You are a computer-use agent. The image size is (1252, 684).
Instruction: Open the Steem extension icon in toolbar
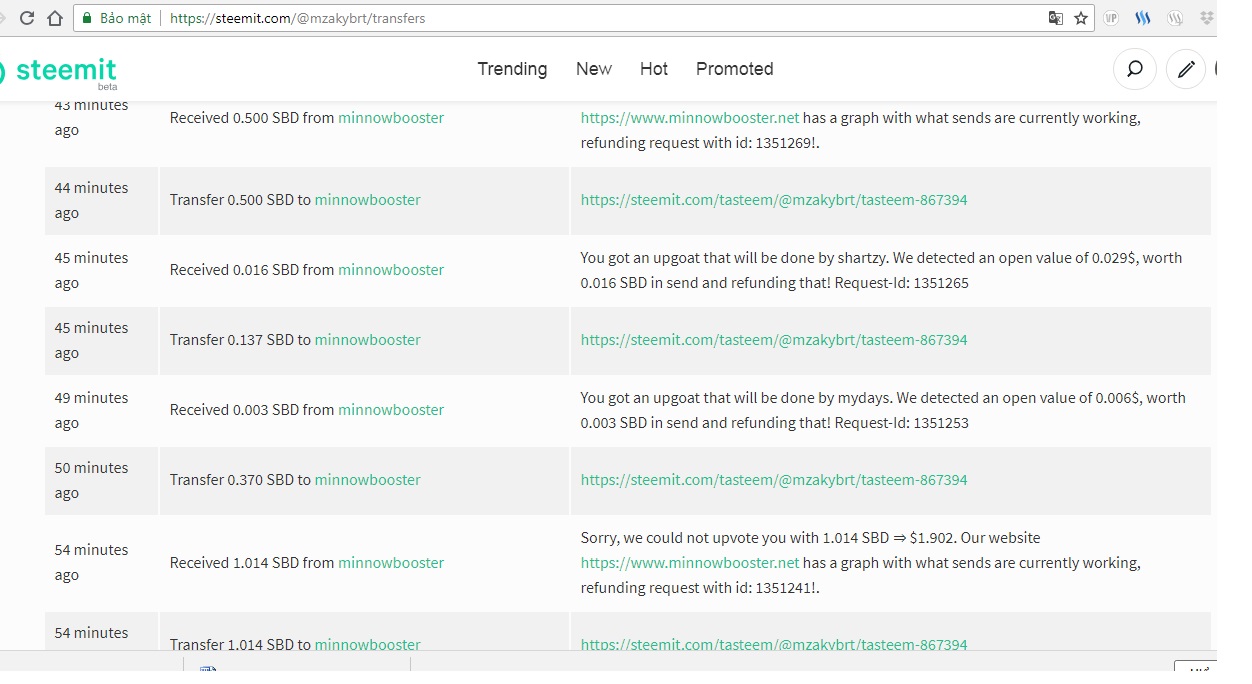point(1143,18)
